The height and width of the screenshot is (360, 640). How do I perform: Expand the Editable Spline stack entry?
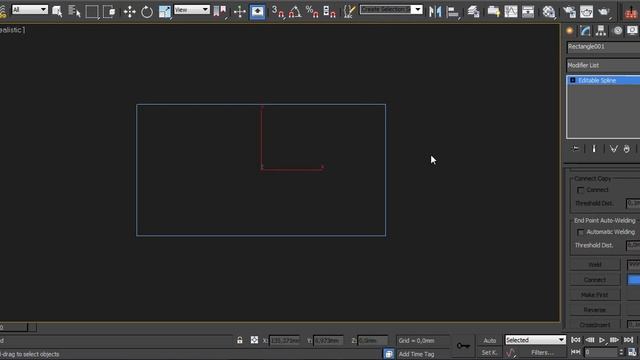click(x=573, y=80)
